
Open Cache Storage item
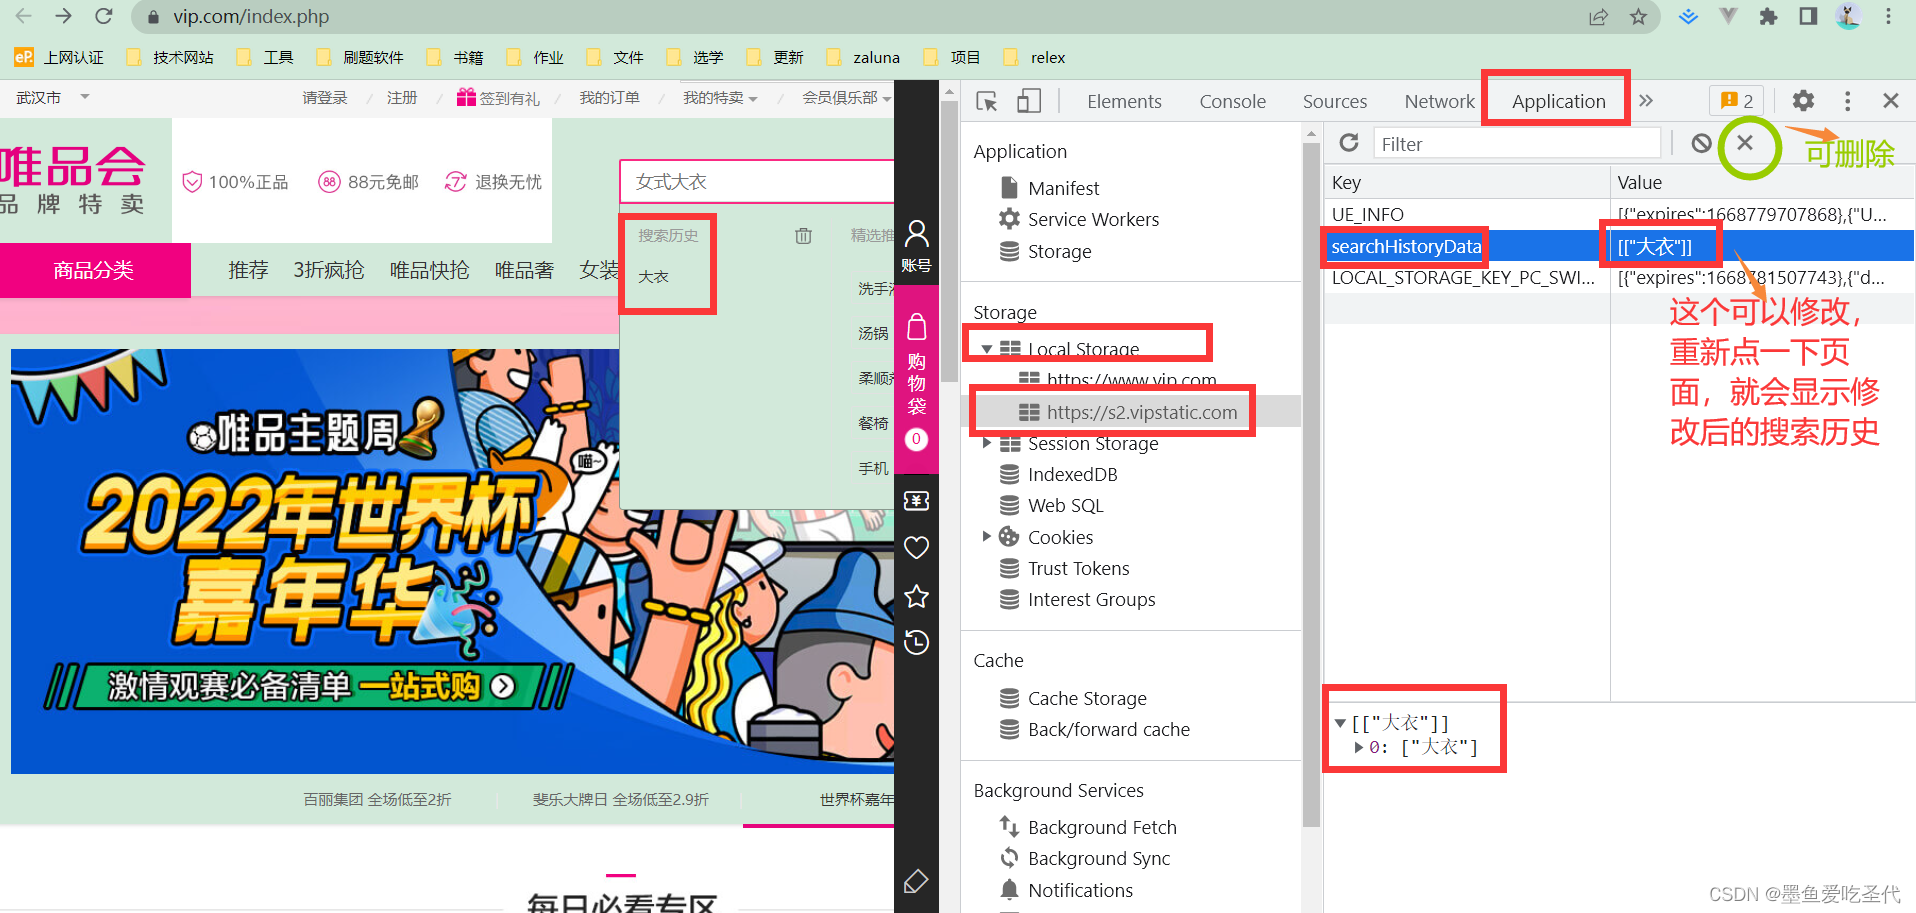click(1087, 698)
